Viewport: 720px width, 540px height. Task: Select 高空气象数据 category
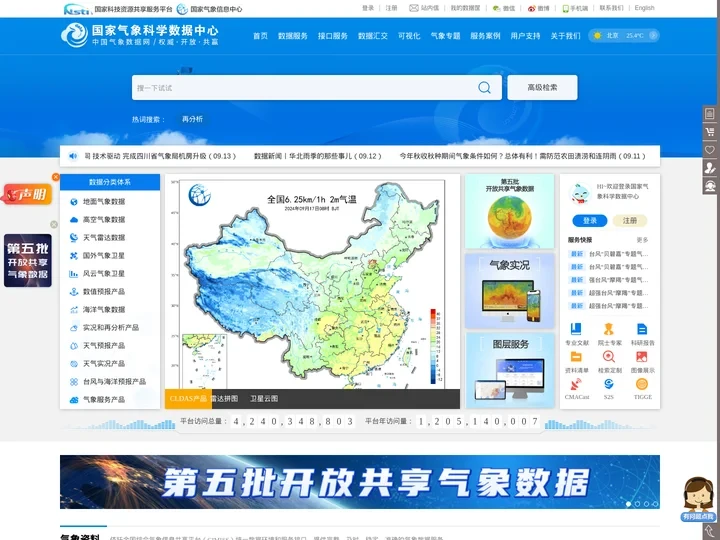[x=104, y=219]
